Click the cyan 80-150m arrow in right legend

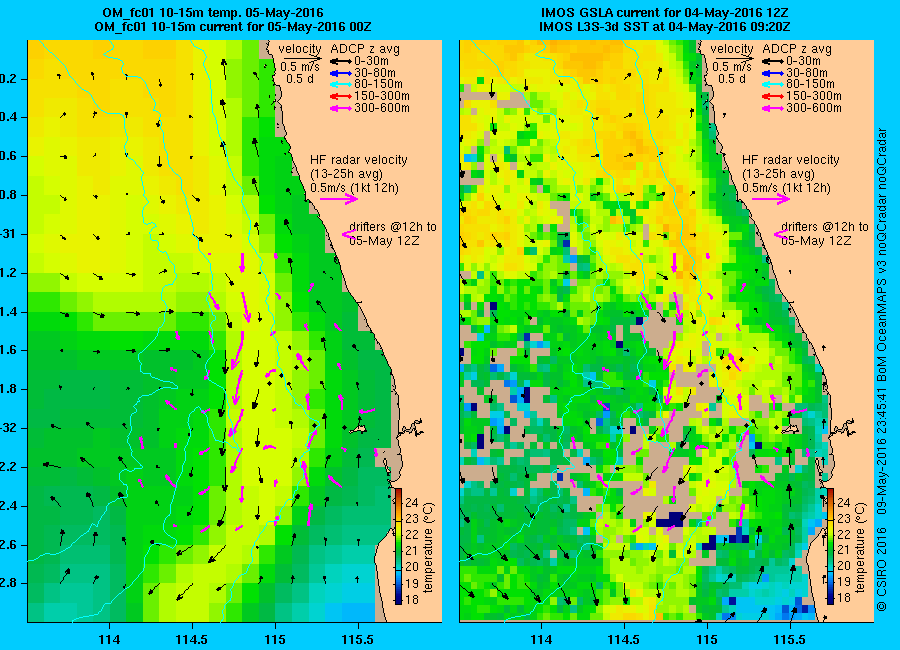point(773,84)
